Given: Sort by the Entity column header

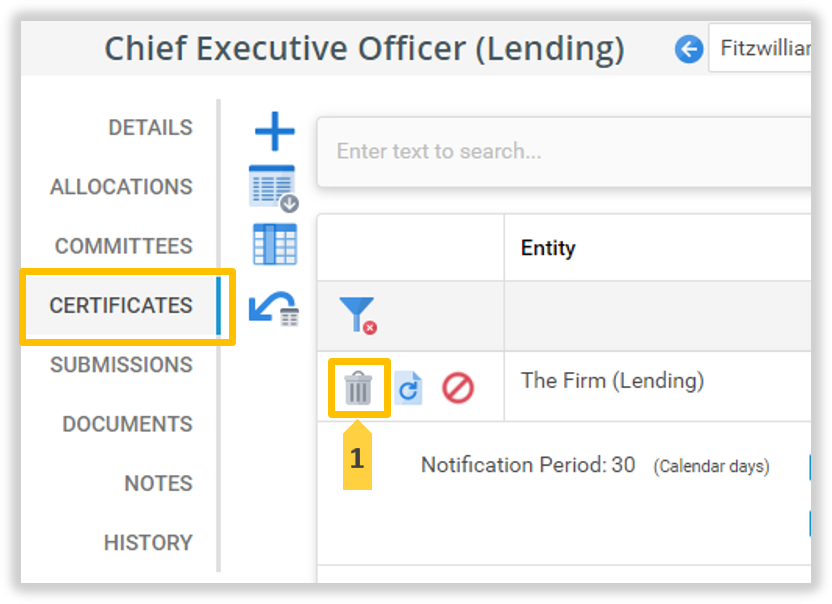Looking at the screenshot, I should pyautogui.click(x=548, y=248).
